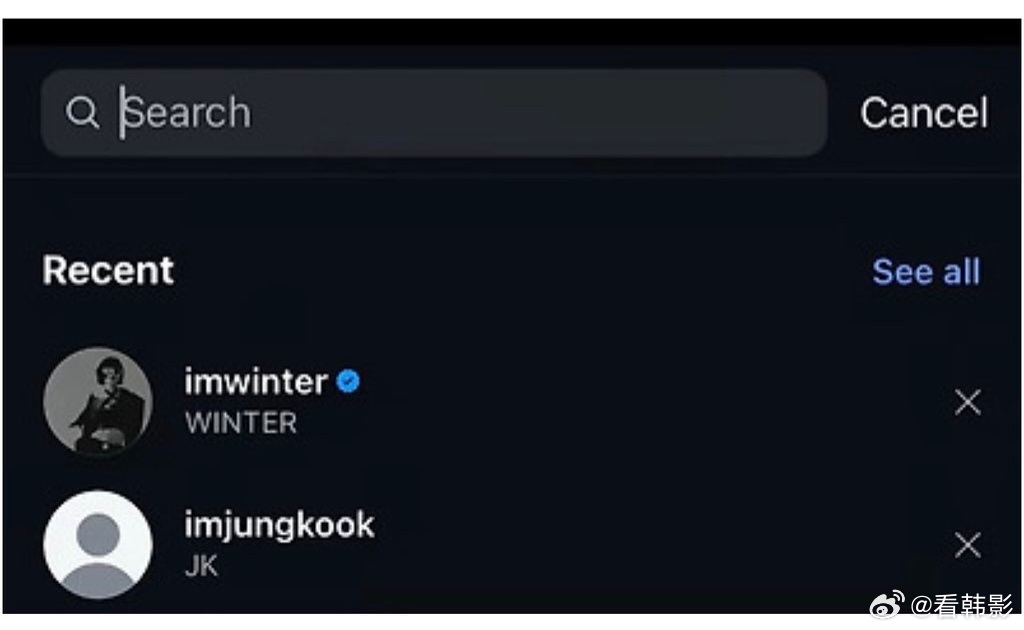
Task: Remove imwinter from recent searches
Action: [x=967, y=402]
